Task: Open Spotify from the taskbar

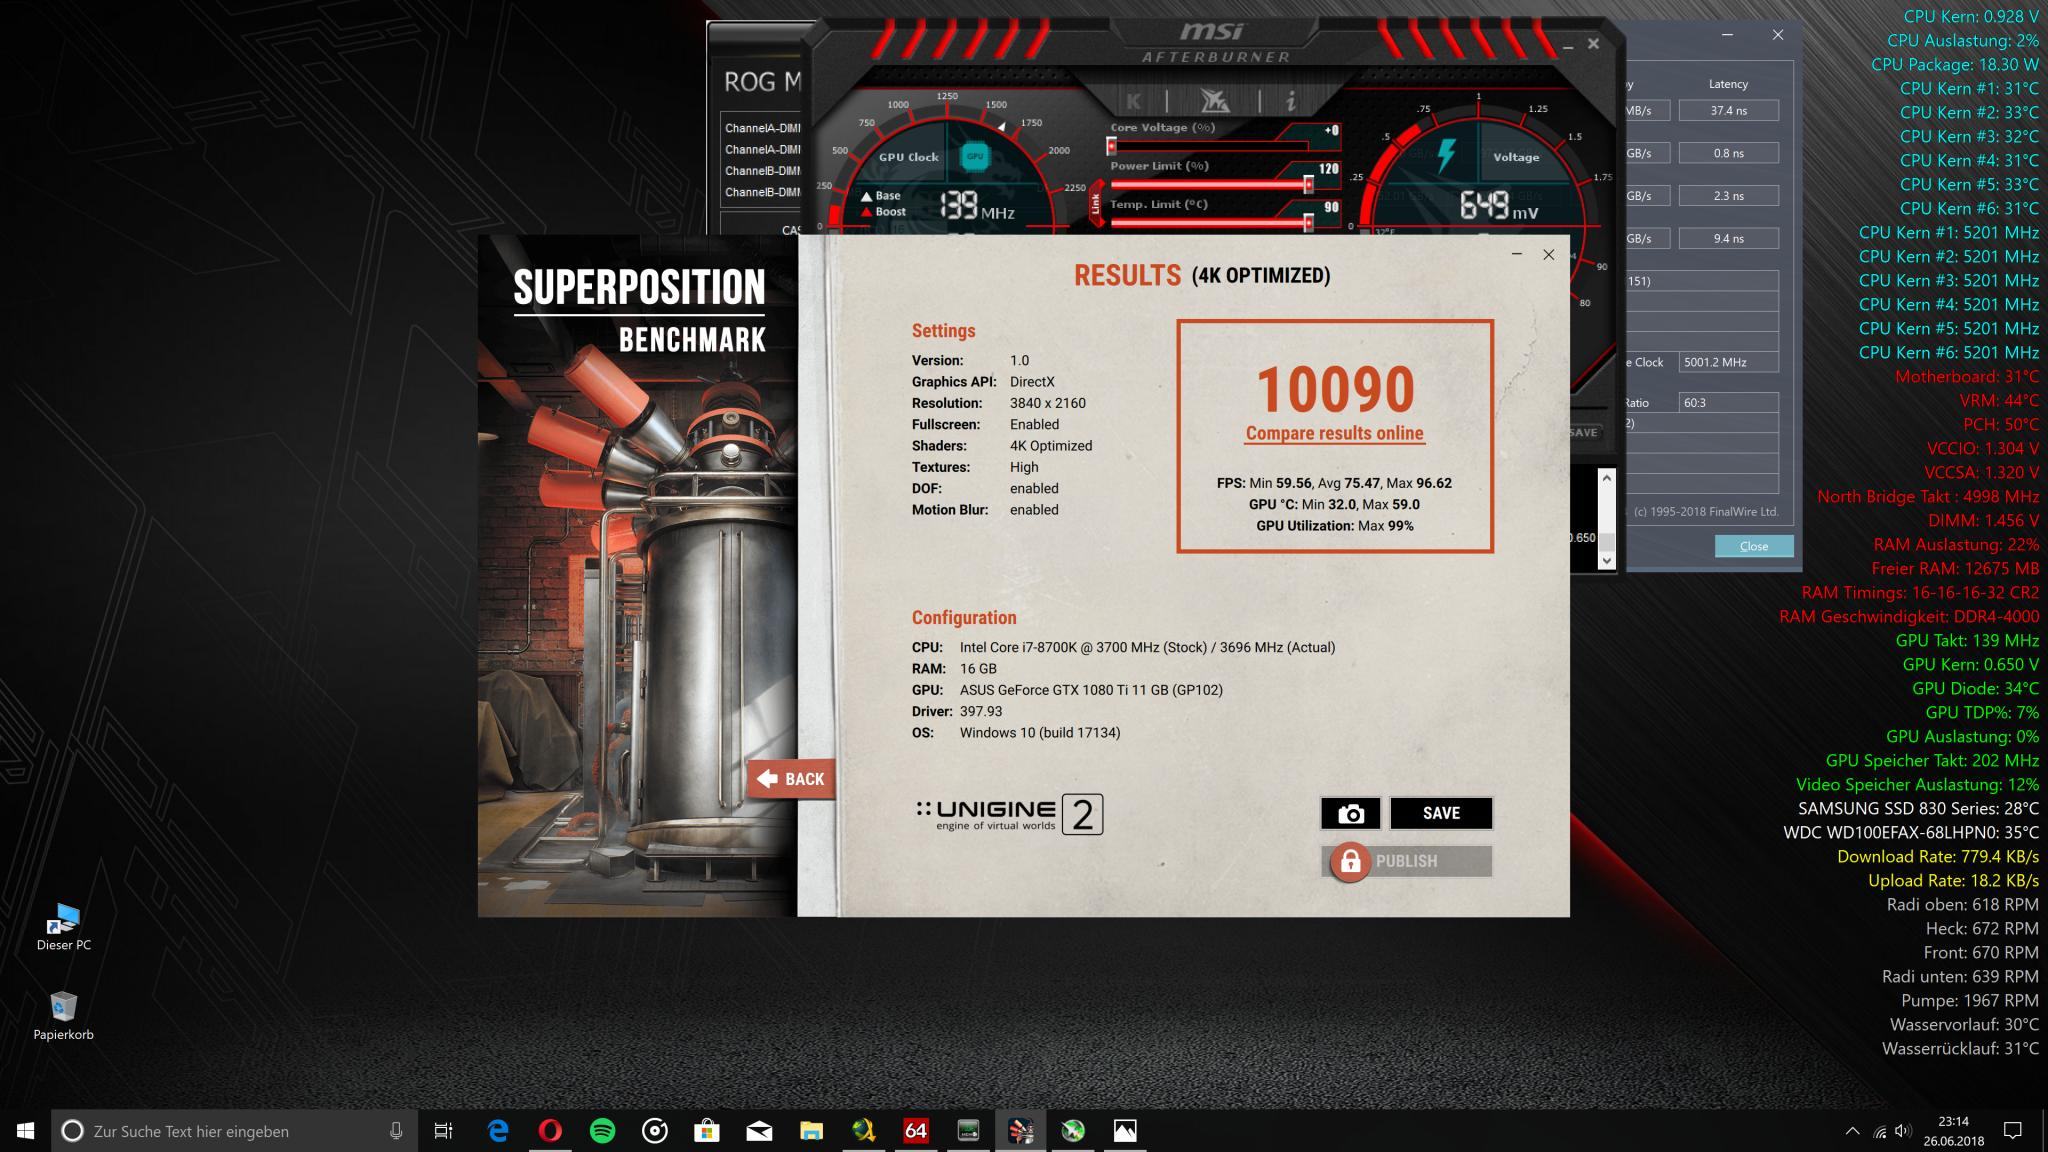Action: pos(603,1131)
